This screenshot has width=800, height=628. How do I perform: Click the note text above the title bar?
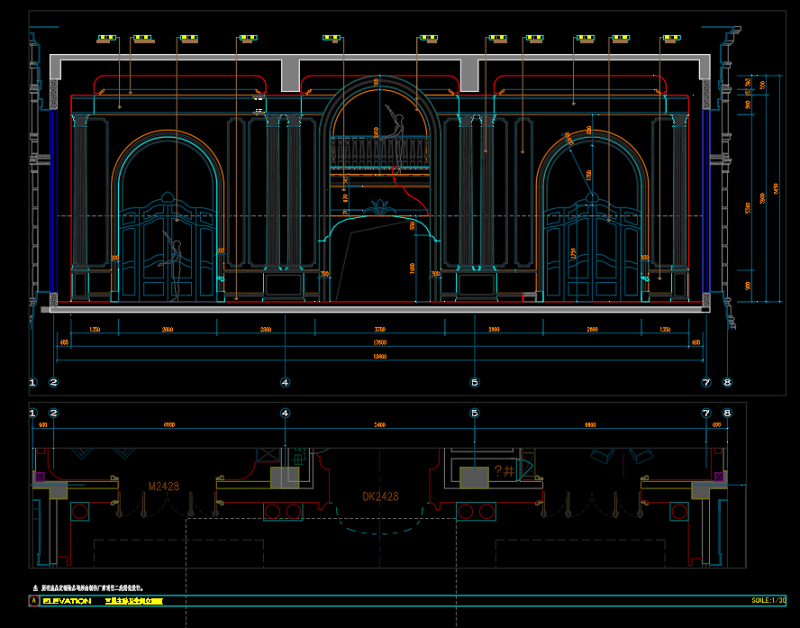coord(96,588)
